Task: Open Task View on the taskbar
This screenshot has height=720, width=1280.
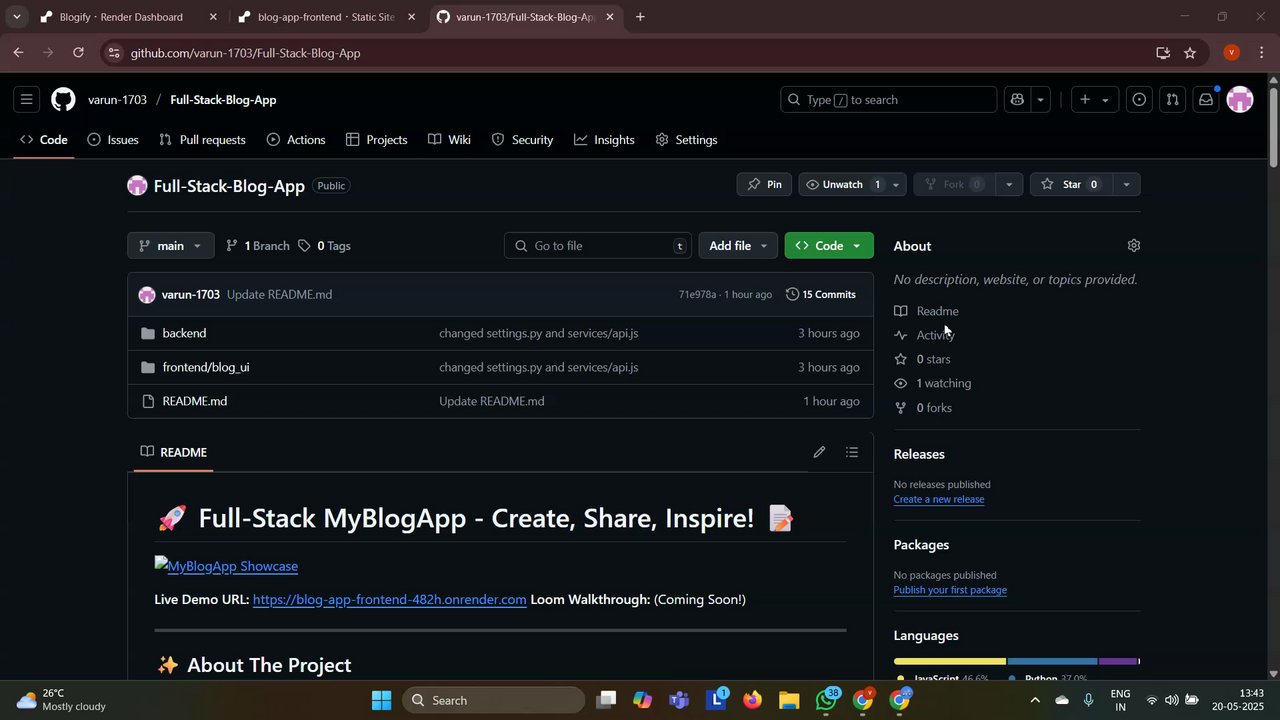Action: [x=605, y=700]
